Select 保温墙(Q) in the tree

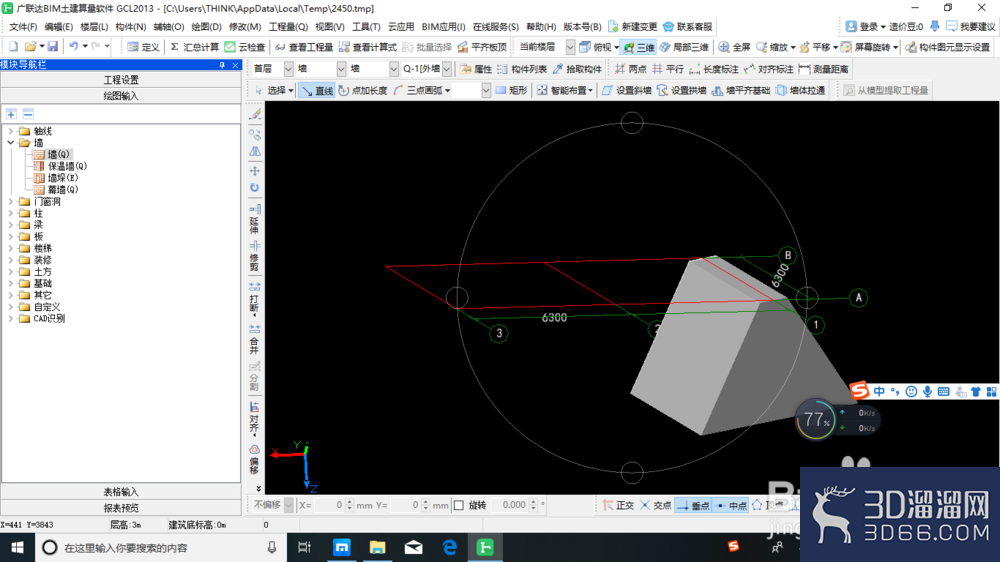pos(67,166)
